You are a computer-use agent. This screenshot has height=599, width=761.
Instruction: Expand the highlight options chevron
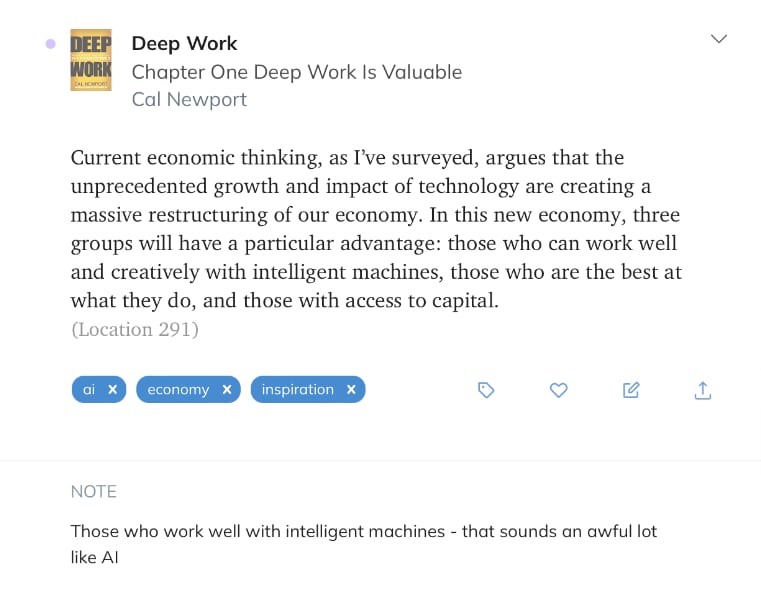tap(718, 39)
